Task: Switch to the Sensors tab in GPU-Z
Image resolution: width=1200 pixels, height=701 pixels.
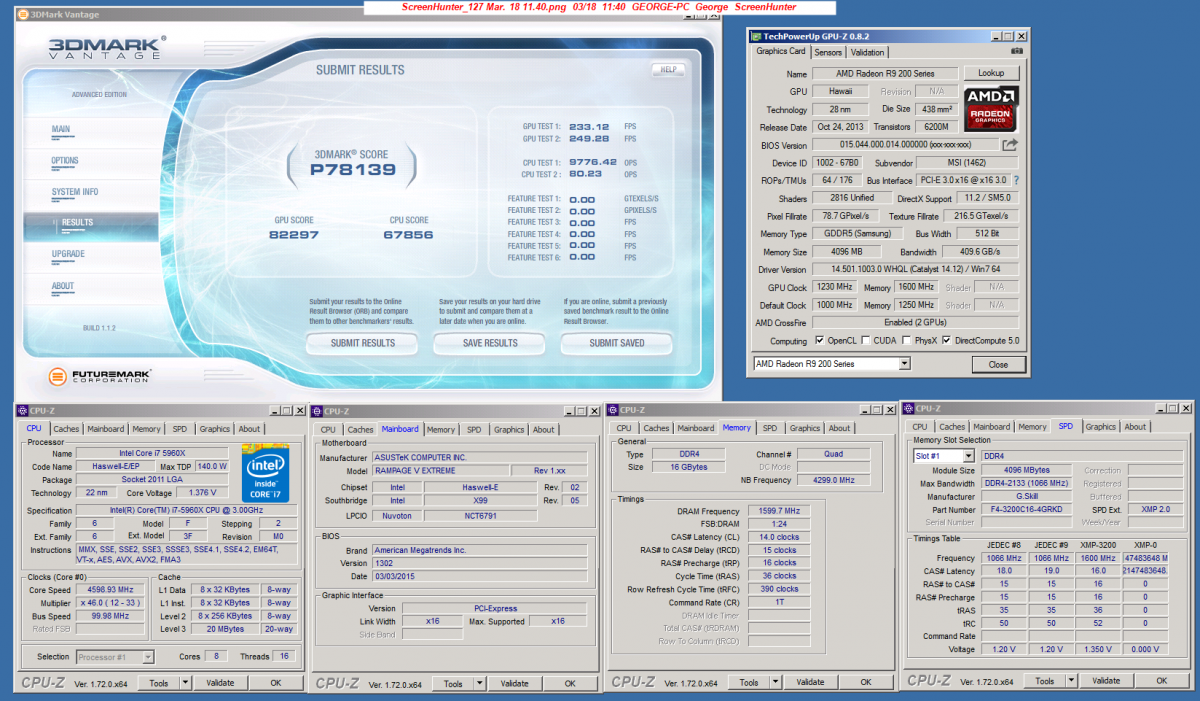Action: point(828,52)
